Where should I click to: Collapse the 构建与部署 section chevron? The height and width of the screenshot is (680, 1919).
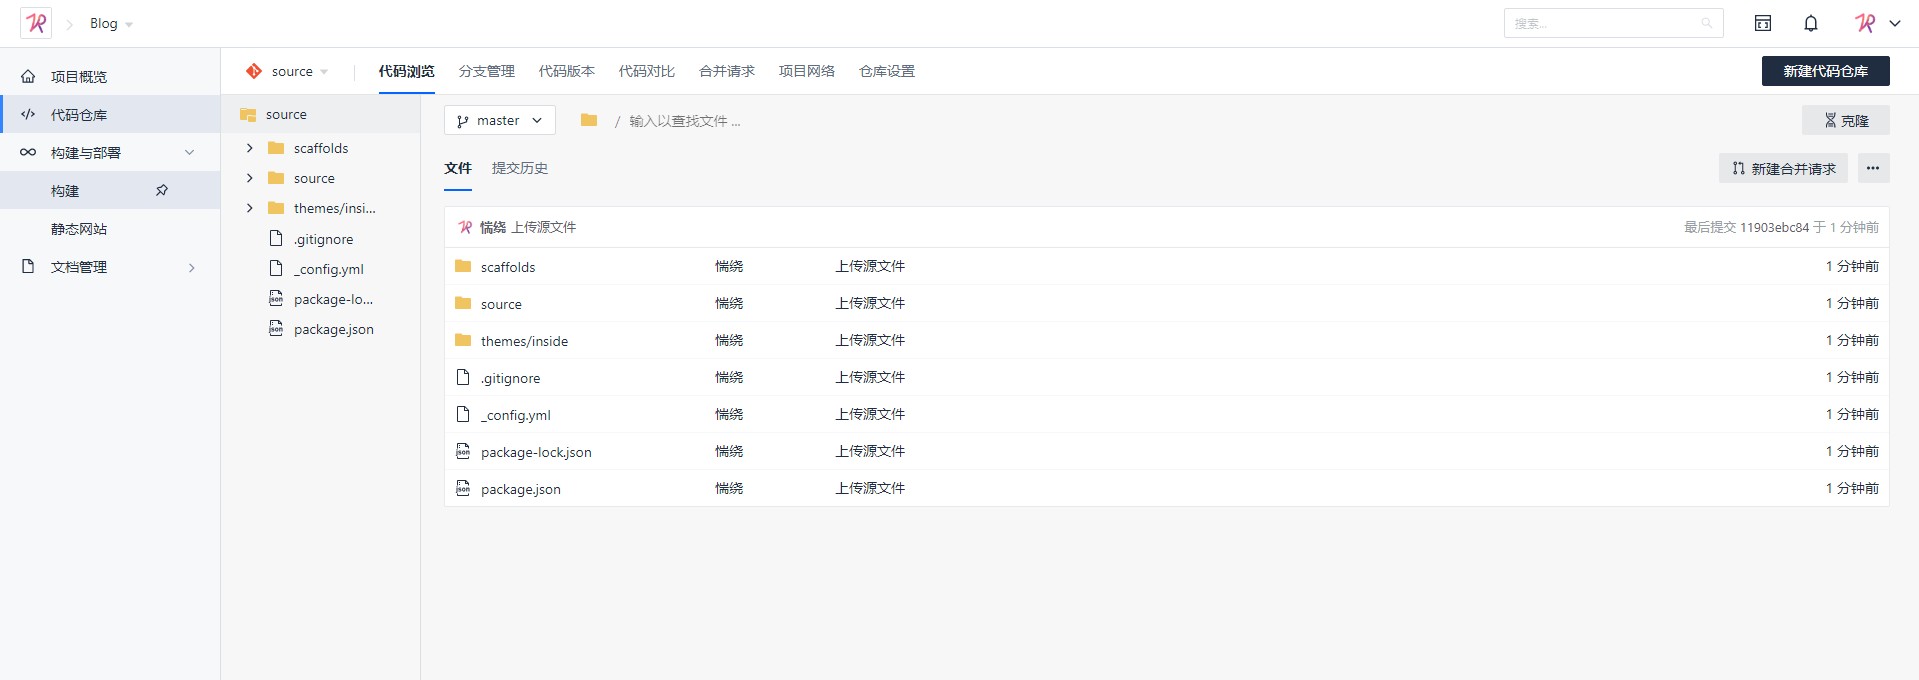tap(189, 153)
